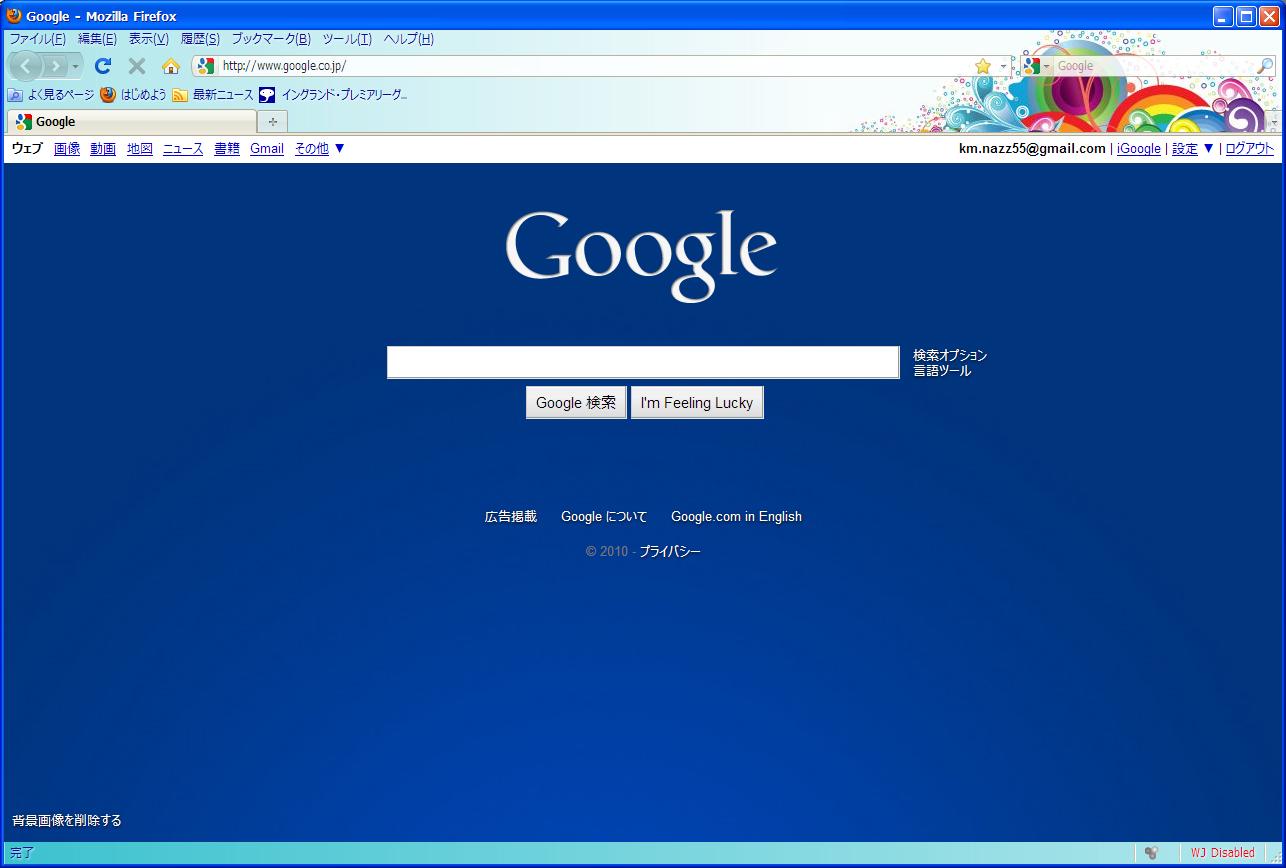
Task: Open the 履歴 menu
Action: 200,39
